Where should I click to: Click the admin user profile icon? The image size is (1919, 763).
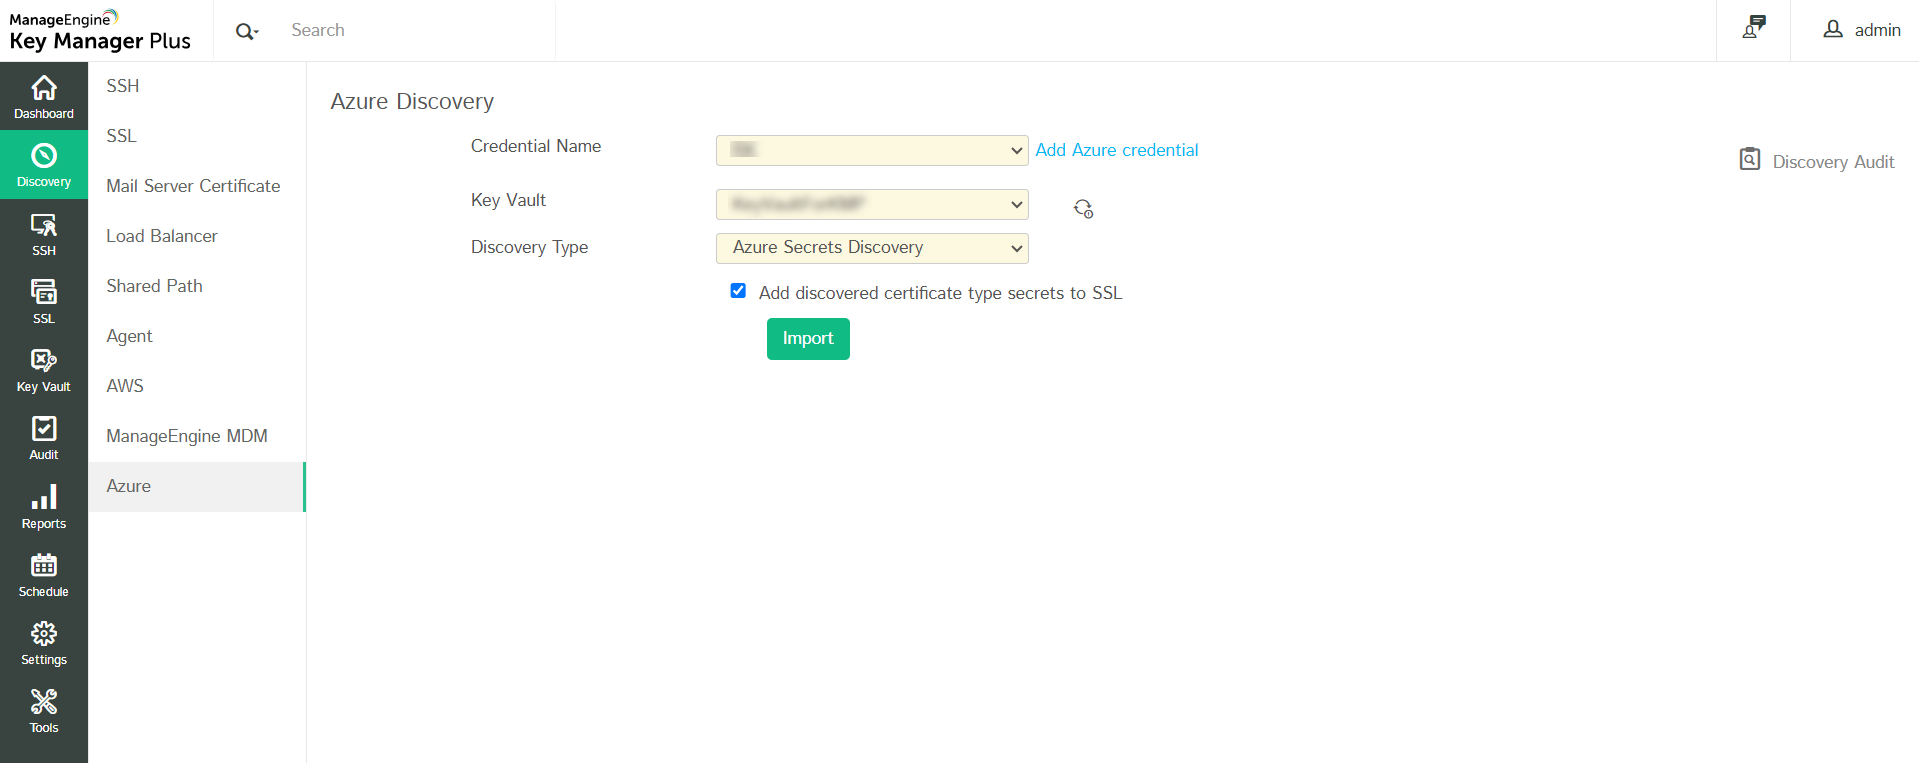[x=1833, y=30]
